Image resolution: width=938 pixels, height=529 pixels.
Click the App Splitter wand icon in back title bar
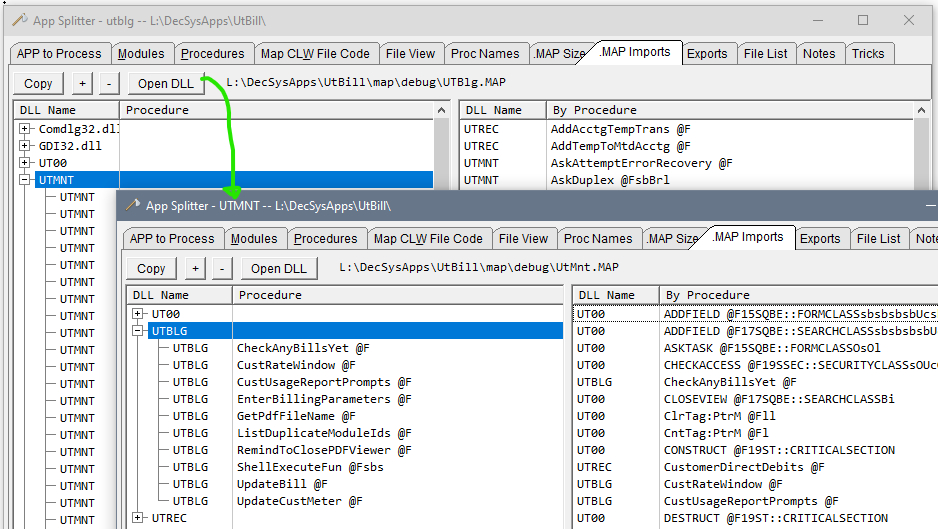18,20
